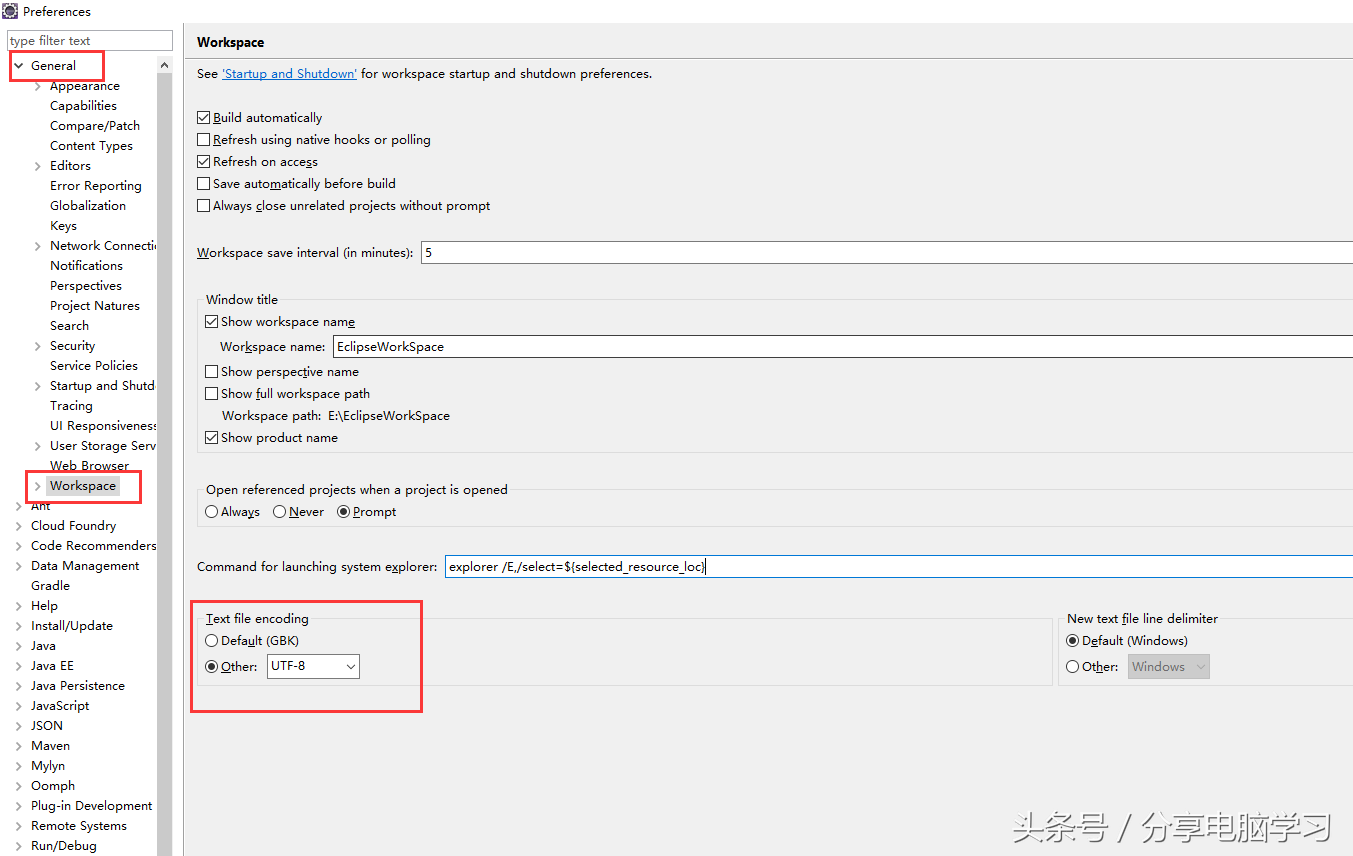This screenshot has height=856, width=1353.
Task: Open Web Browser preferences
Action: (89, 466)
